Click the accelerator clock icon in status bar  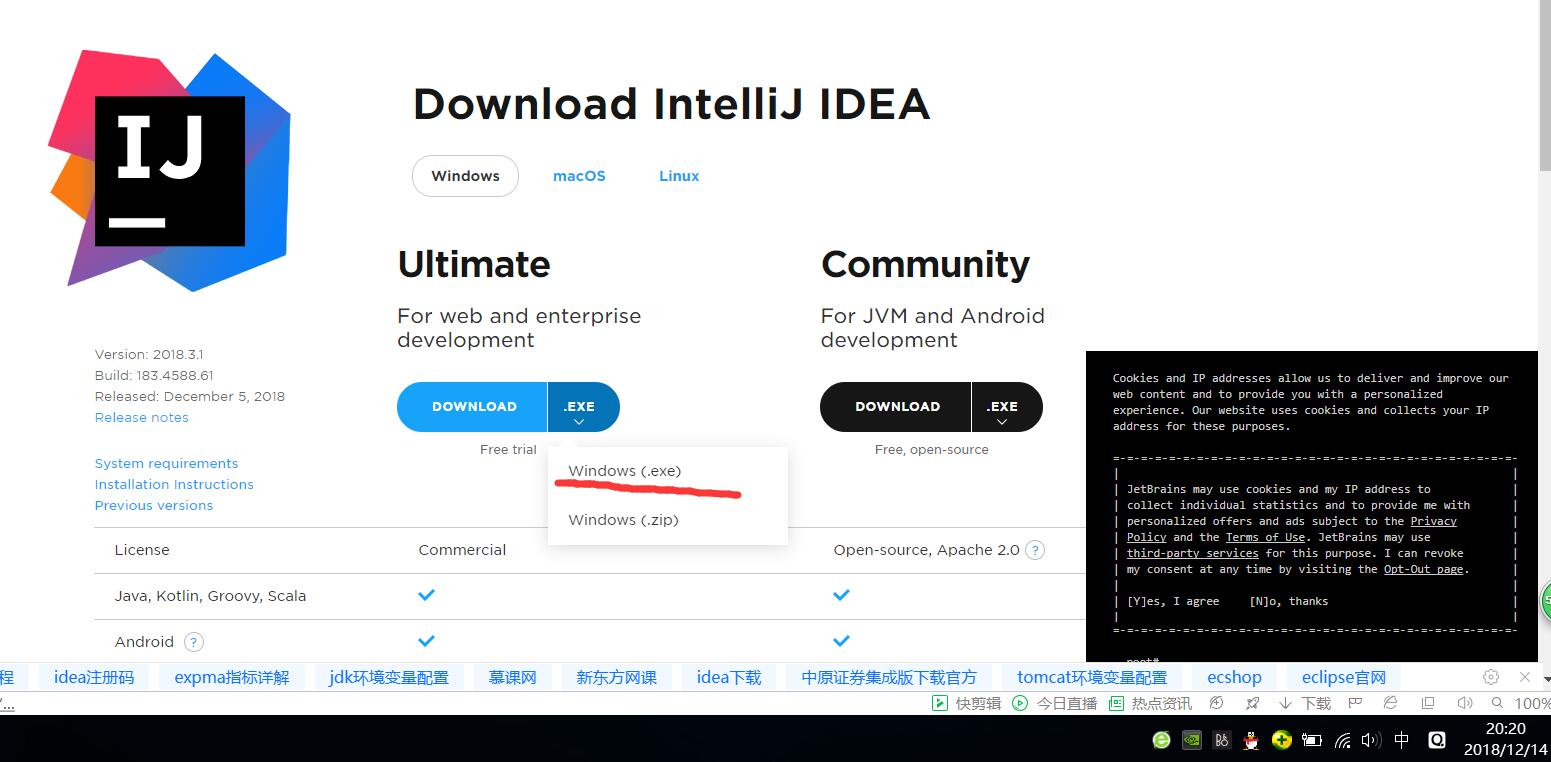(1216, 703)
